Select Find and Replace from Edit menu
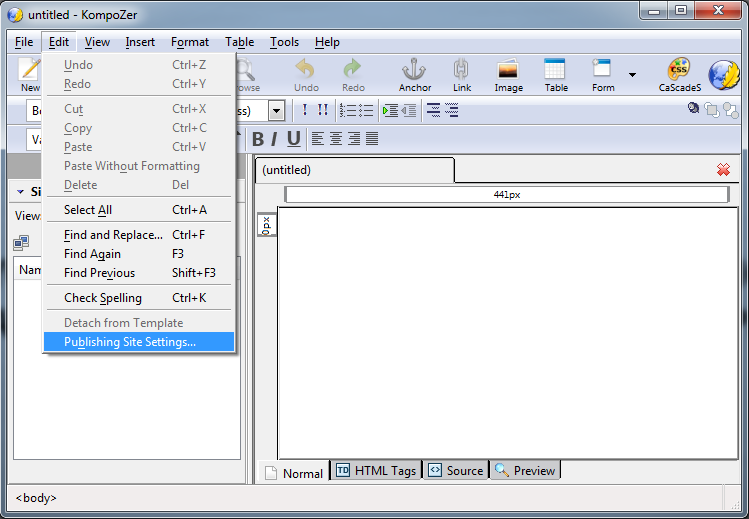Viewport: 749px width, 519px height. pos(113,235)
